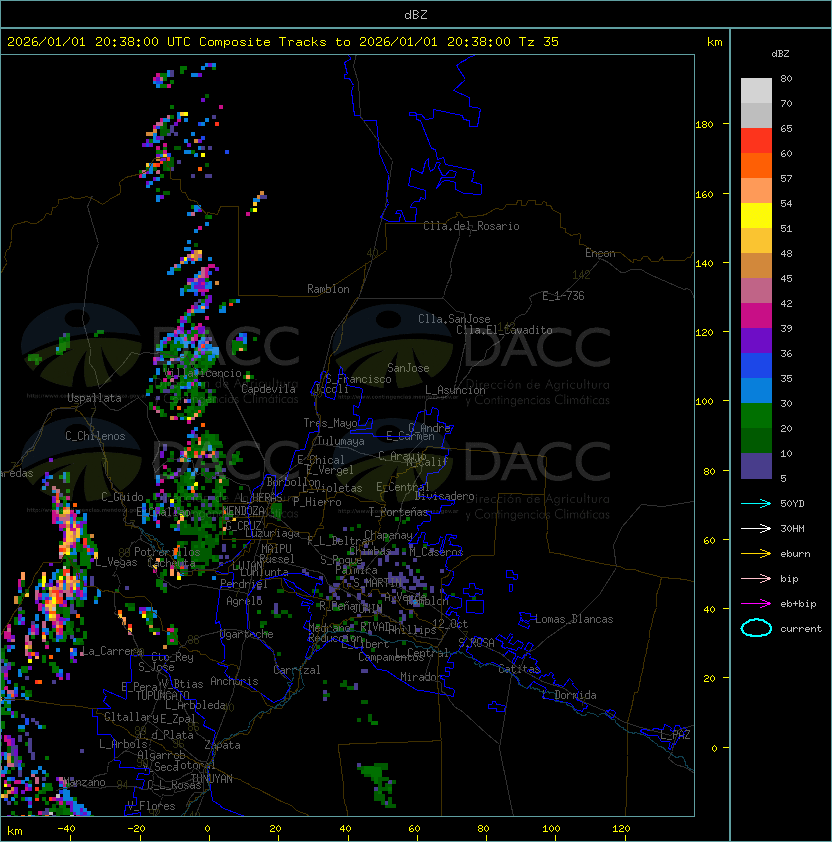The width and height of the screenshot is (832, 842).
Task: Choose the mauve 45–42 dBZ swatch
Action: (x=756, y=291)
